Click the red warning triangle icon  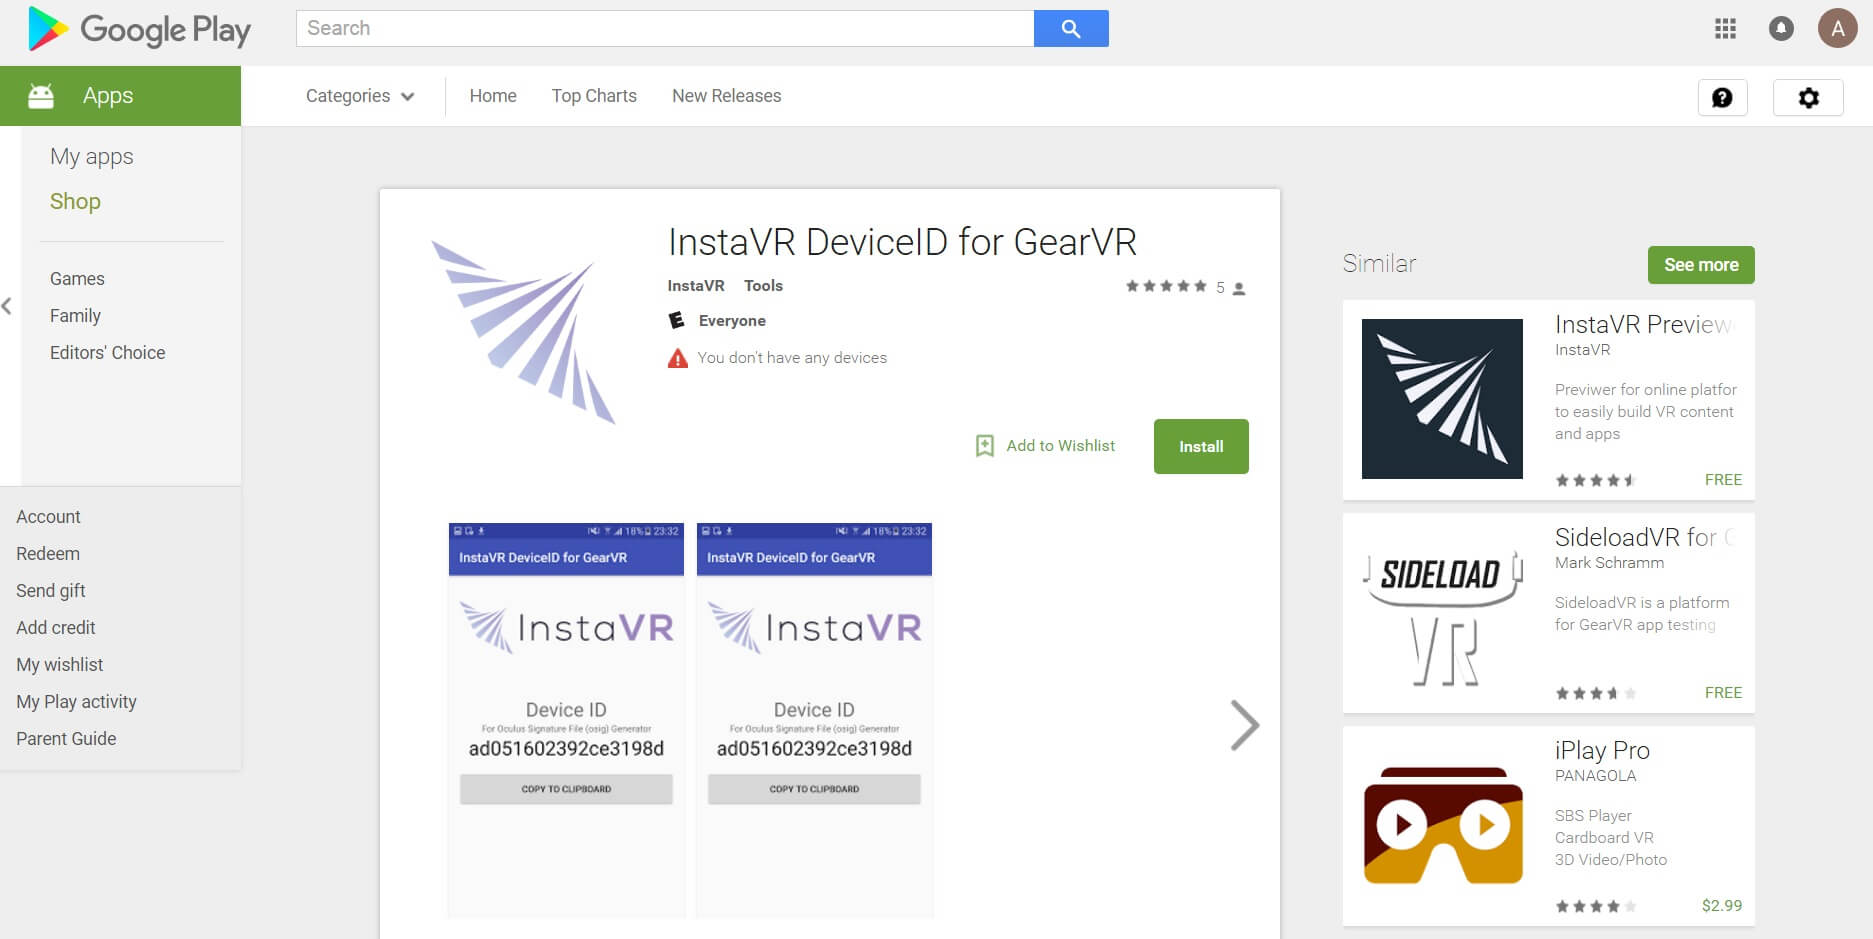678,358
